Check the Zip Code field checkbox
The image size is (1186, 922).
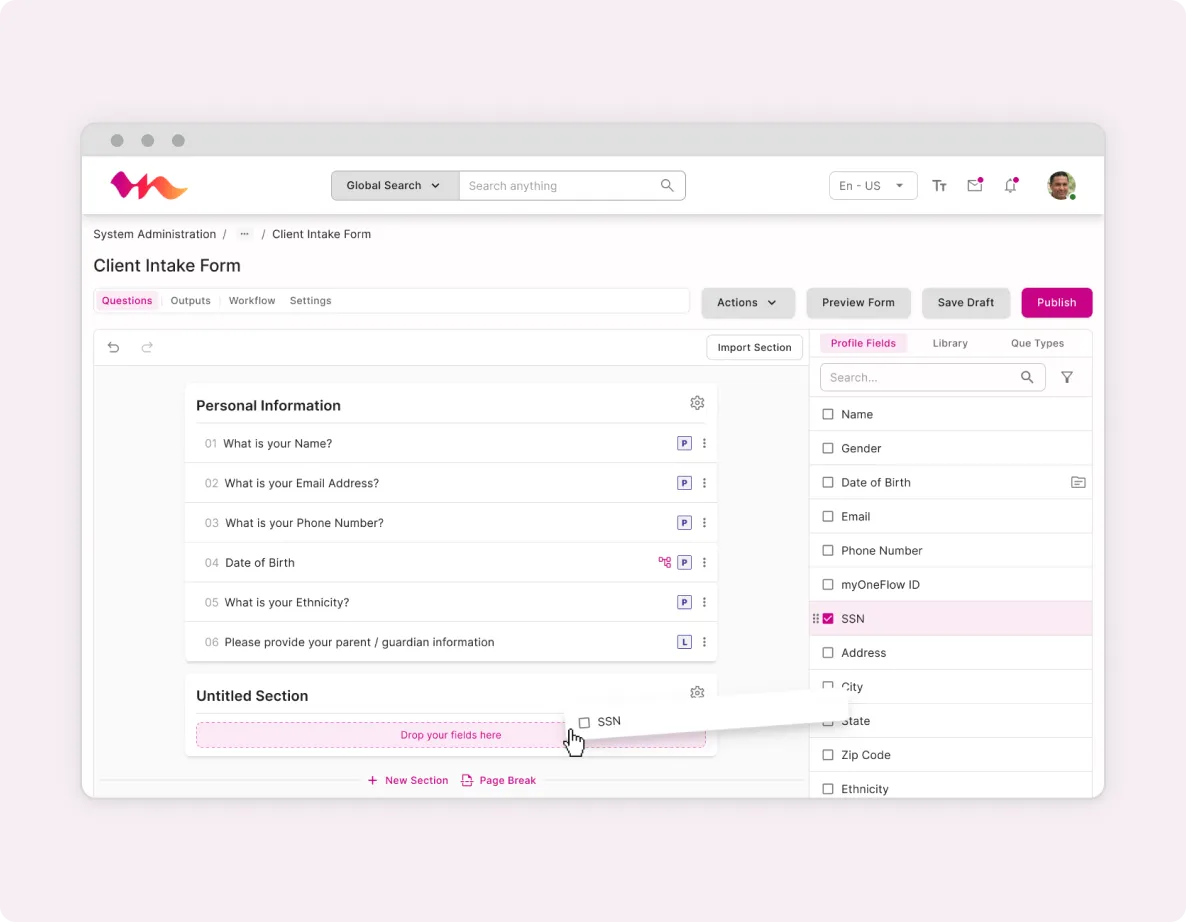click(x=828, y=755)
